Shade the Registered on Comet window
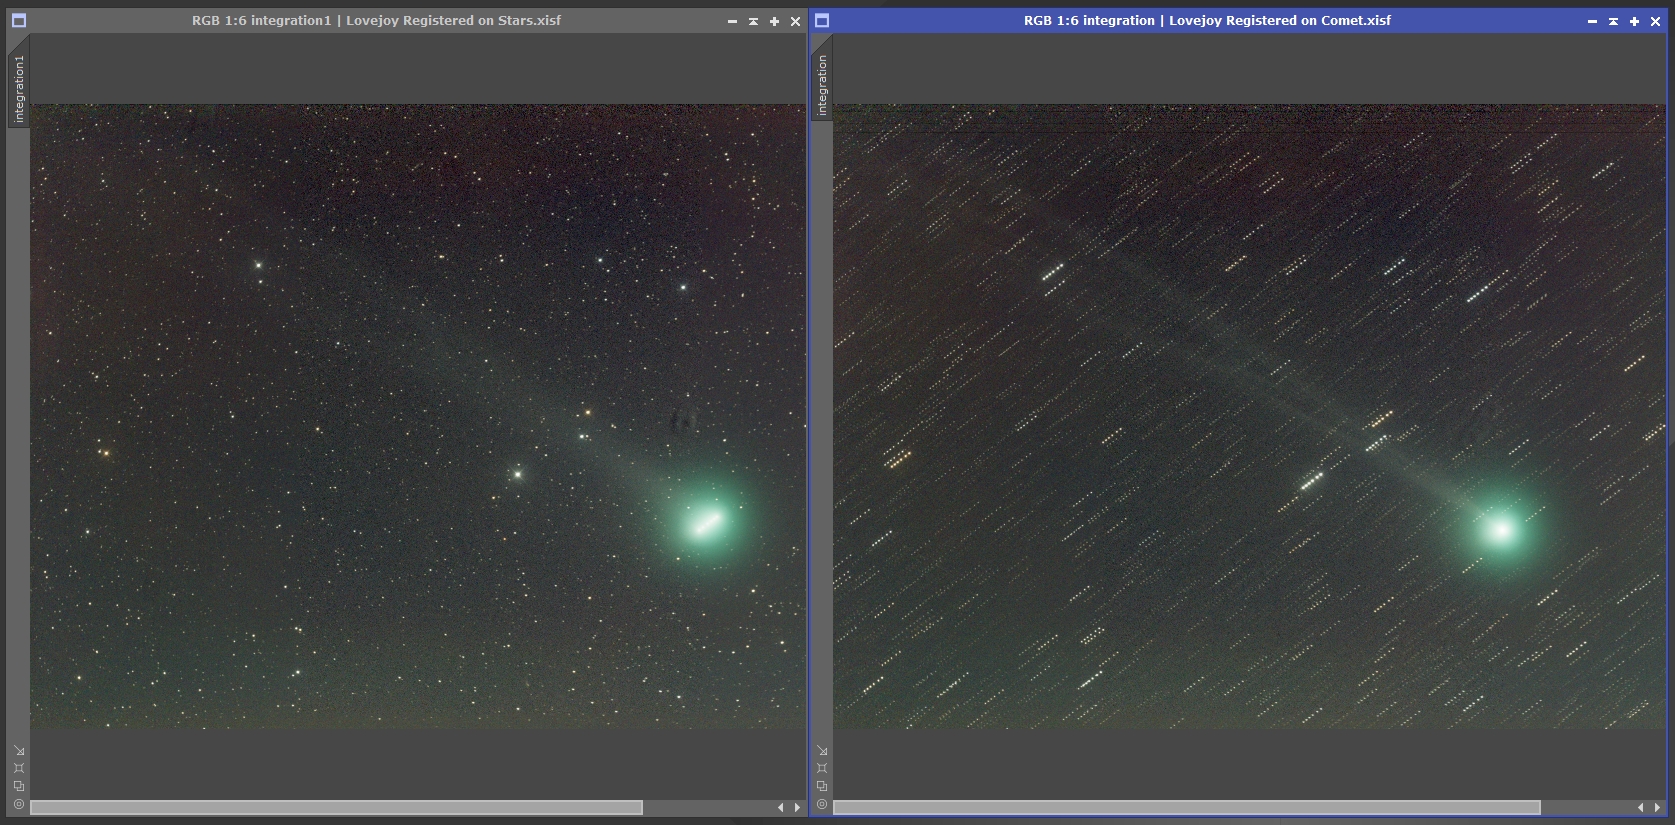Viewport: 1675px width, 825px height. 1613,21
